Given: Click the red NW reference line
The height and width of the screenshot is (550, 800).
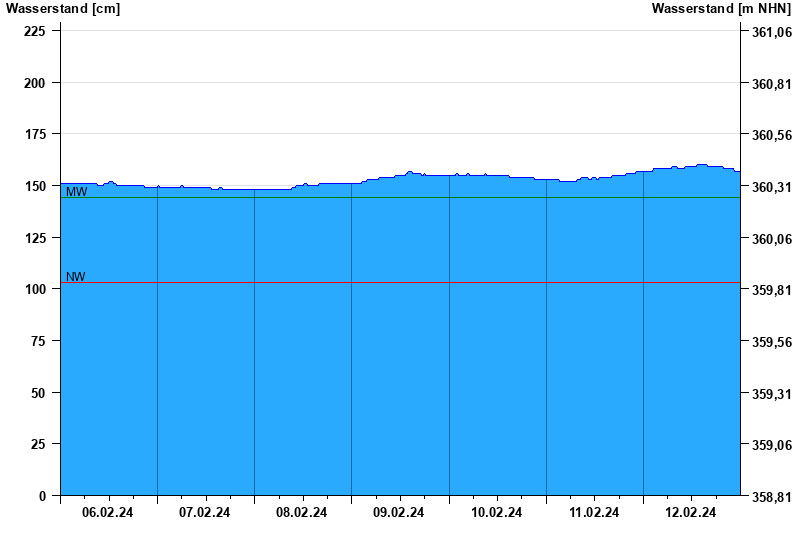Looking at the screenshot, I should point(401,282).
